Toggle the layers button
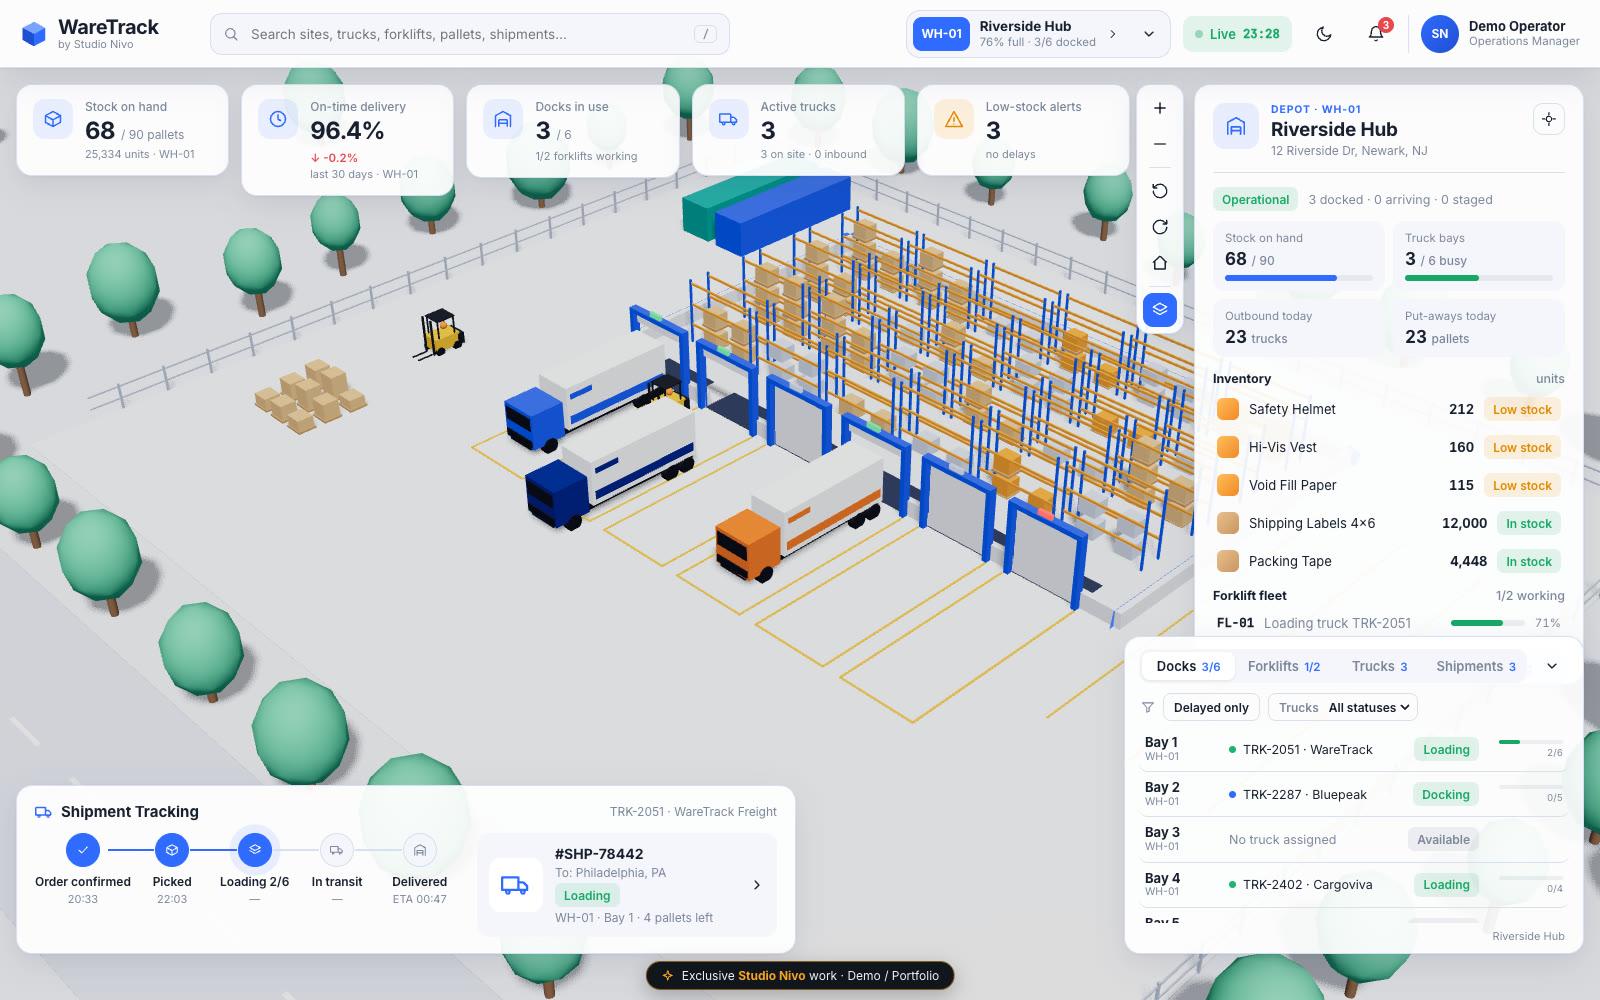Image resolution: width=1600 pixels, height=1000 pixels. [1160, 309]
